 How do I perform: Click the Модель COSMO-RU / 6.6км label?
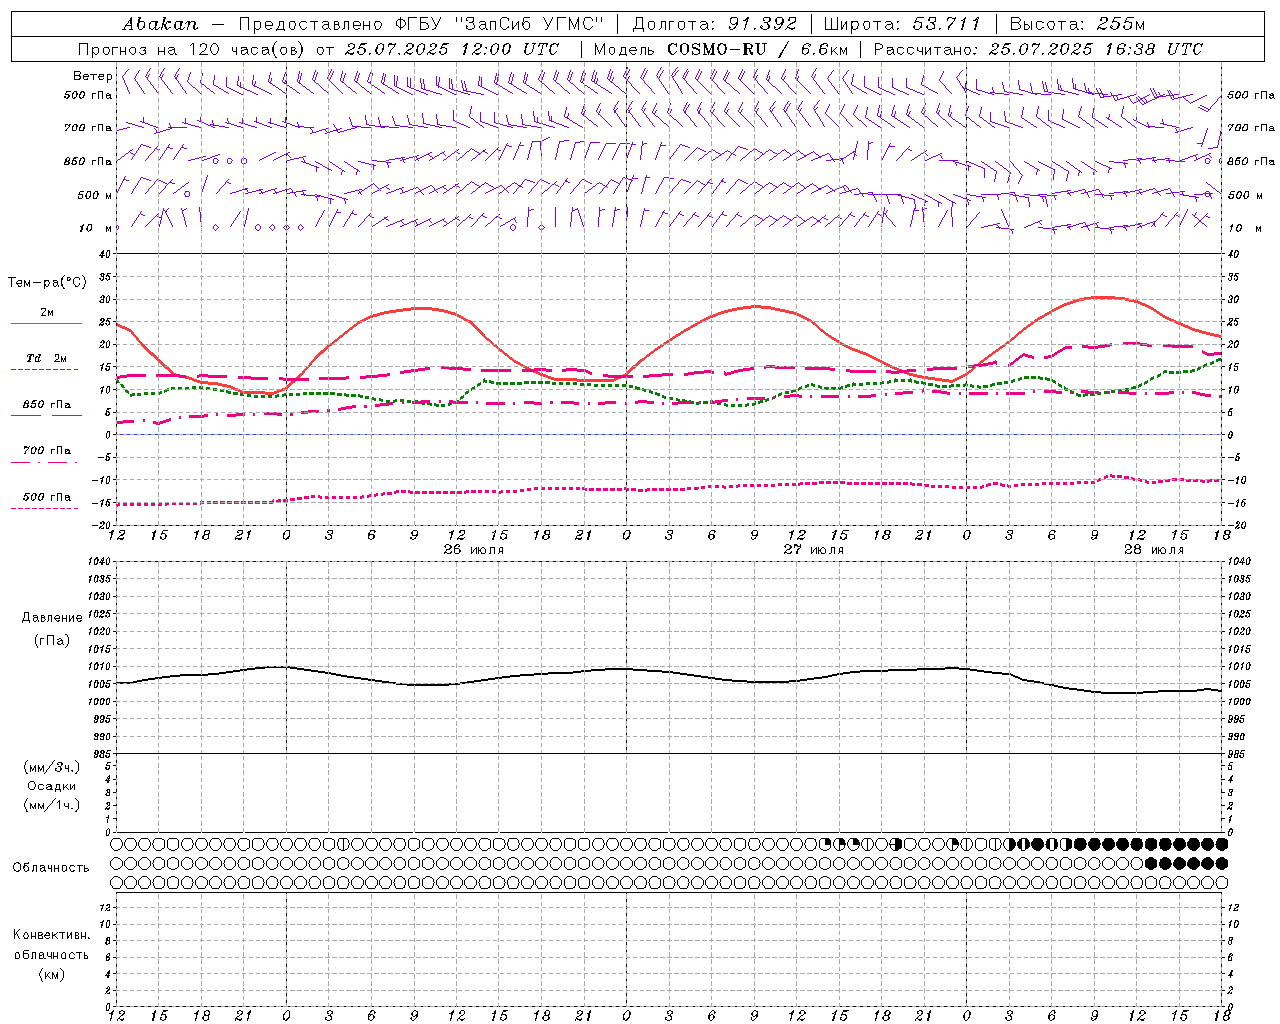click(x=720, y=49)
